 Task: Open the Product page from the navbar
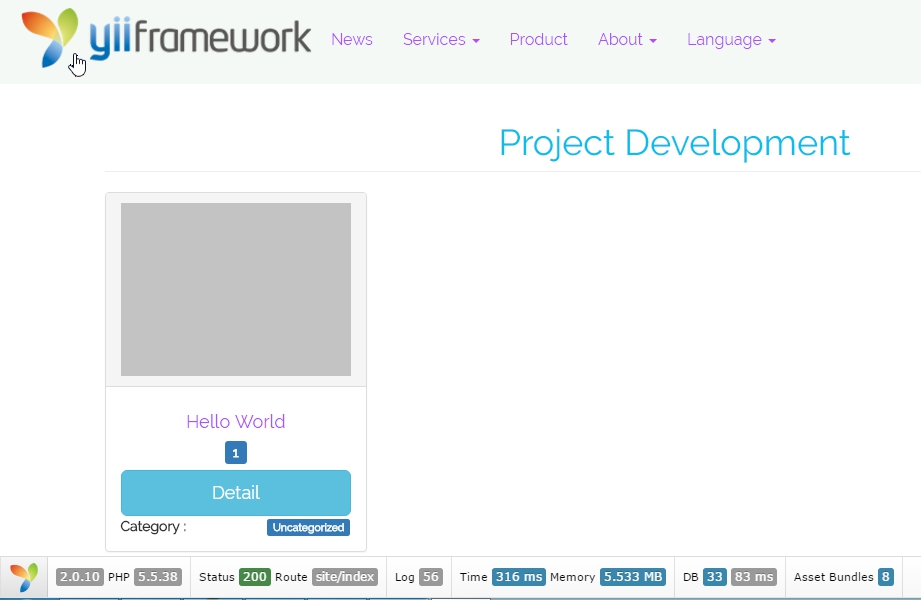(x=538, y=40)
